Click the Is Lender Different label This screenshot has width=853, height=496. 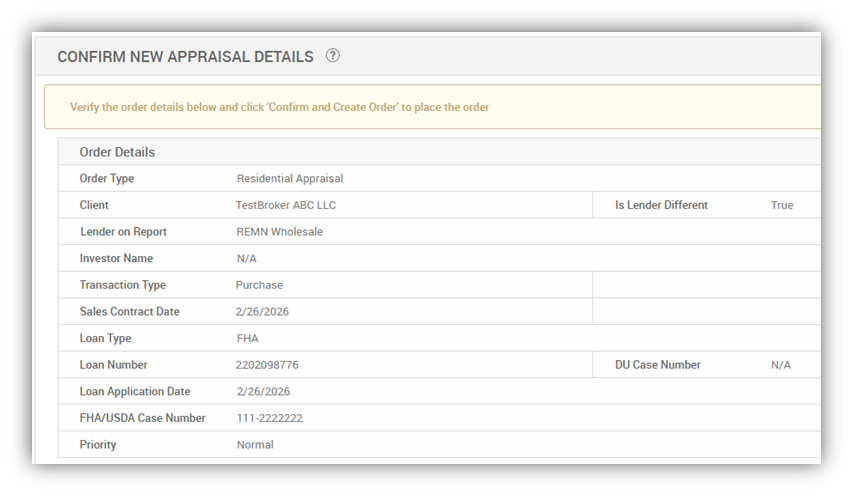[661, 205]
